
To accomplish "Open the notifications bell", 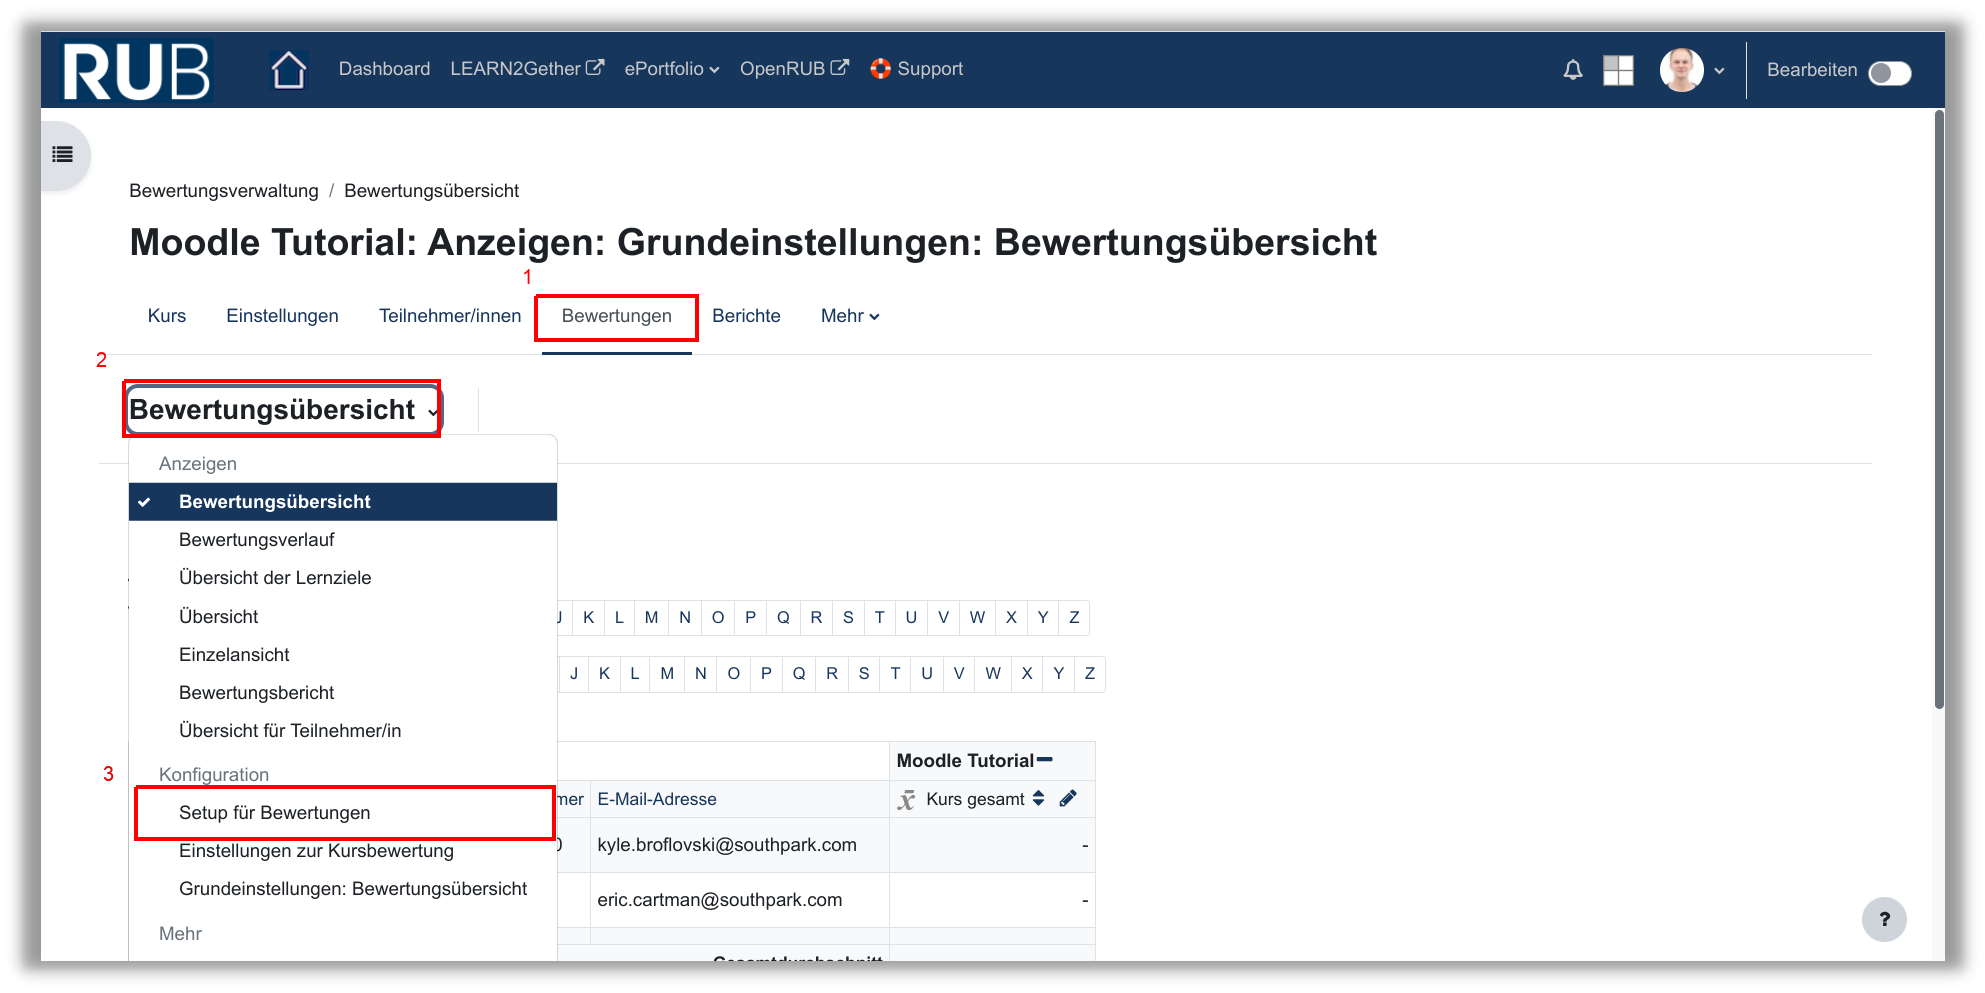I will pyautogui.click(x=1572, y=70).
